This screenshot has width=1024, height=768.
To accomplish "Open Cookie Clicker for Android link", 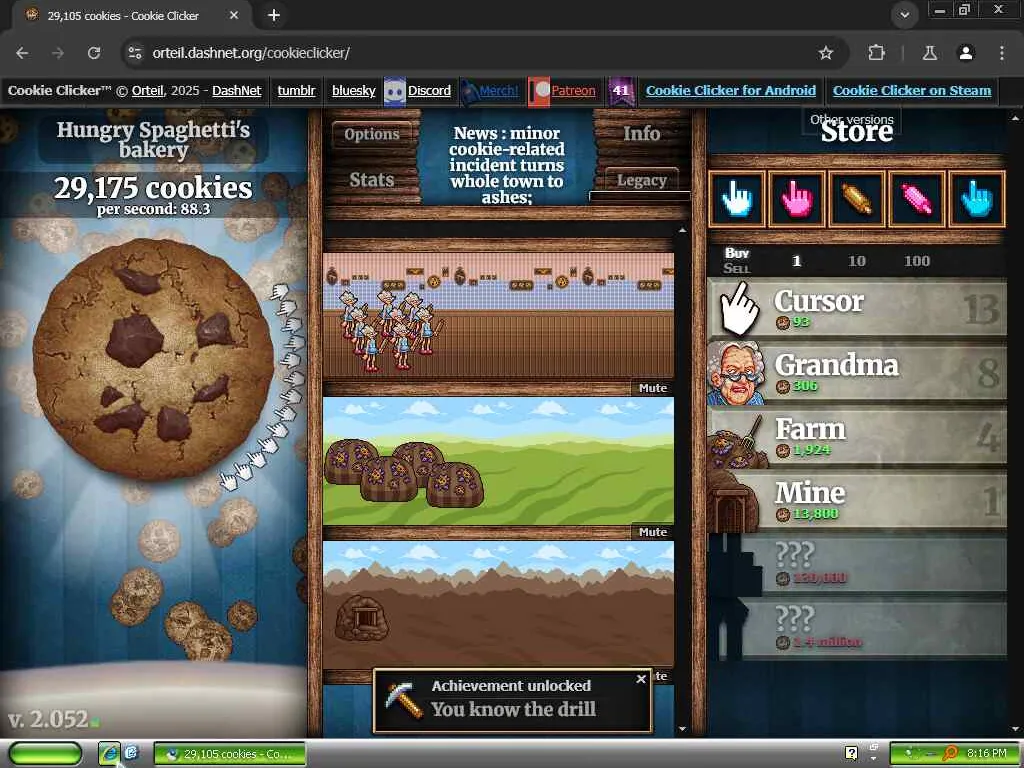I will tap(731, 91).
